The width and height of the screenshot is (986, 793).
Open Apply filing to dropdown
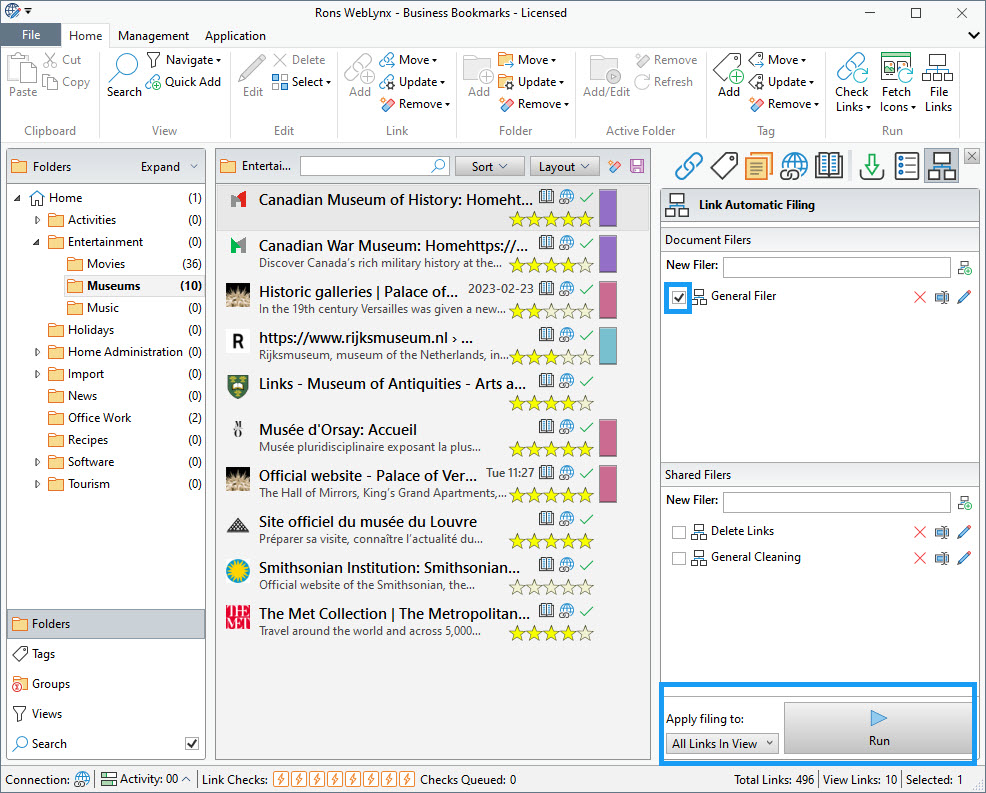tap(722, 743)
